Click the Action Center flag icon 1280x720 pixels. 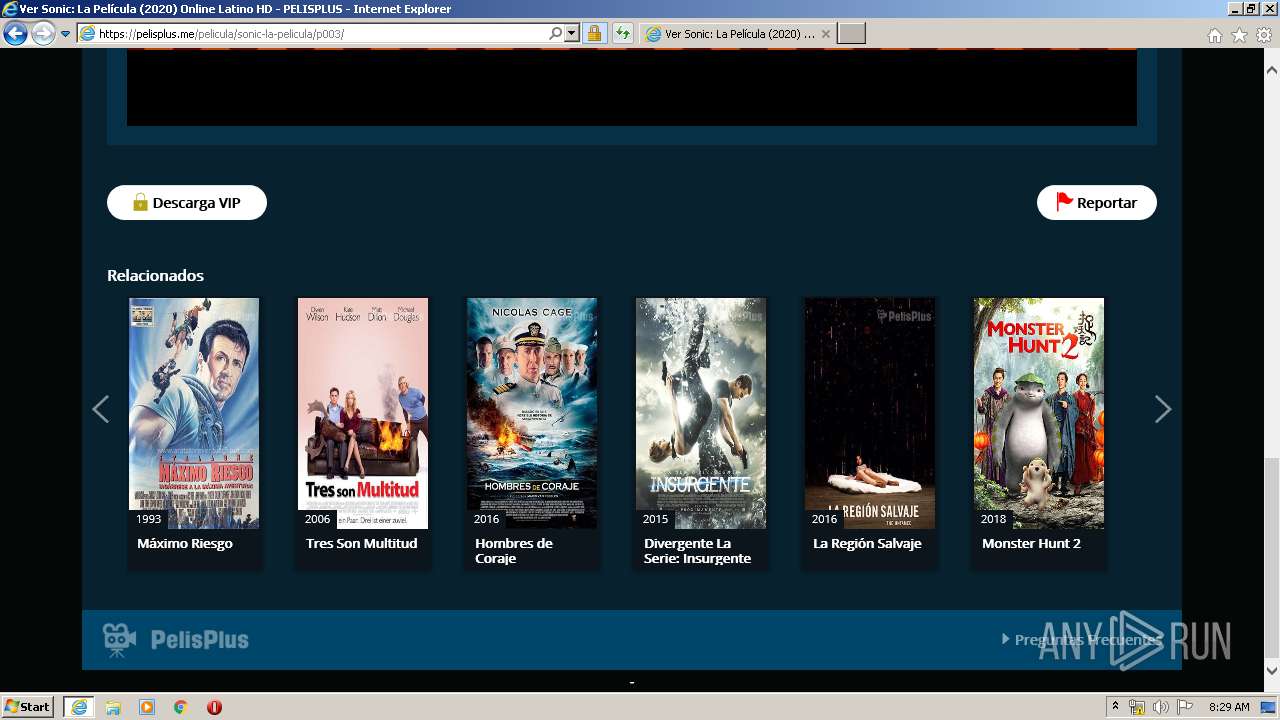click(1185, 707)
